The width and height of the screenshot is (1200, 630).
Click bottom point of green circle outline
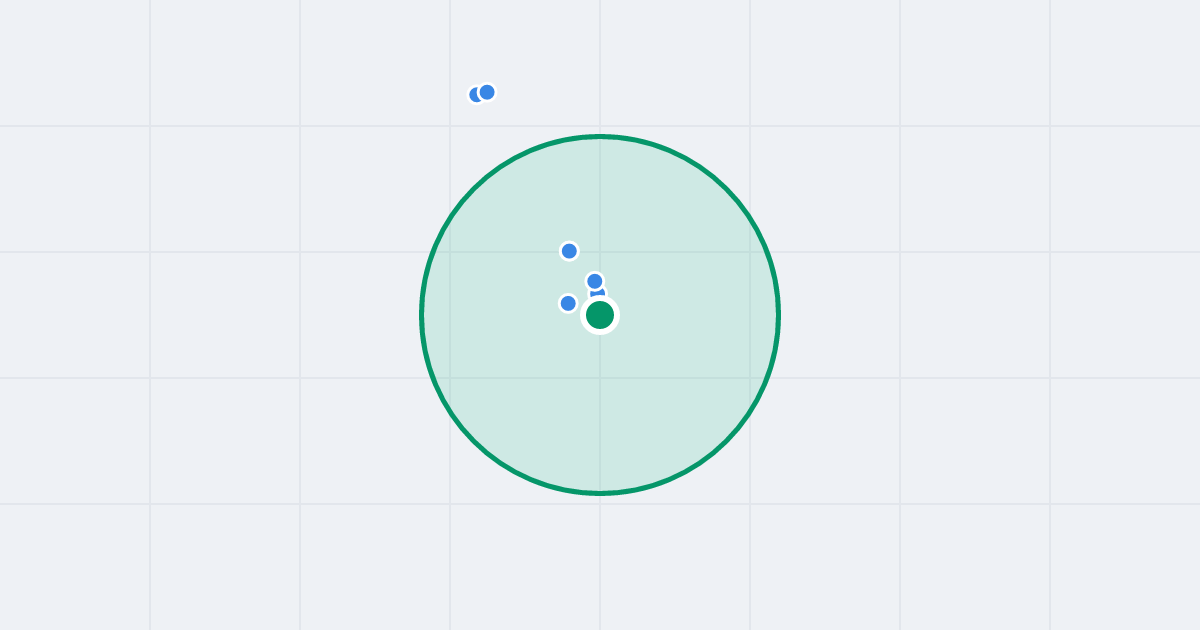(600, 493)
